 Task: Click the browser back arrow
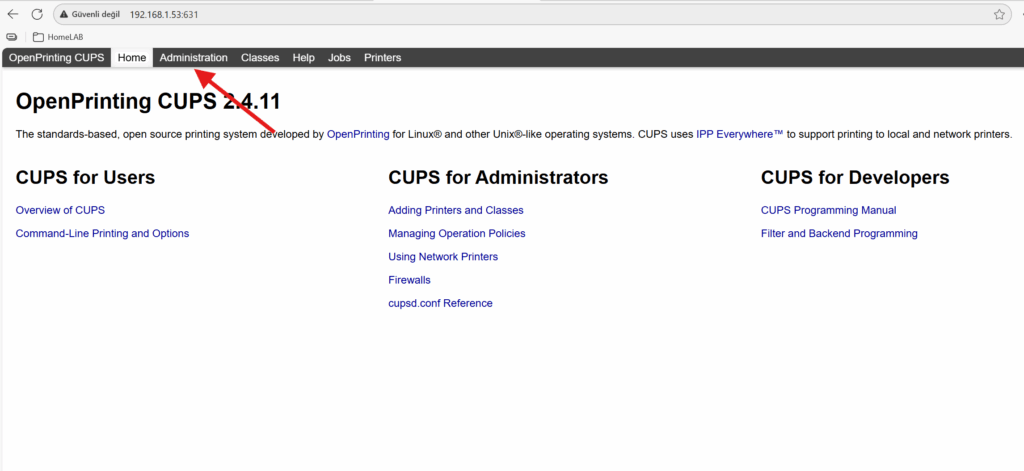13,15
